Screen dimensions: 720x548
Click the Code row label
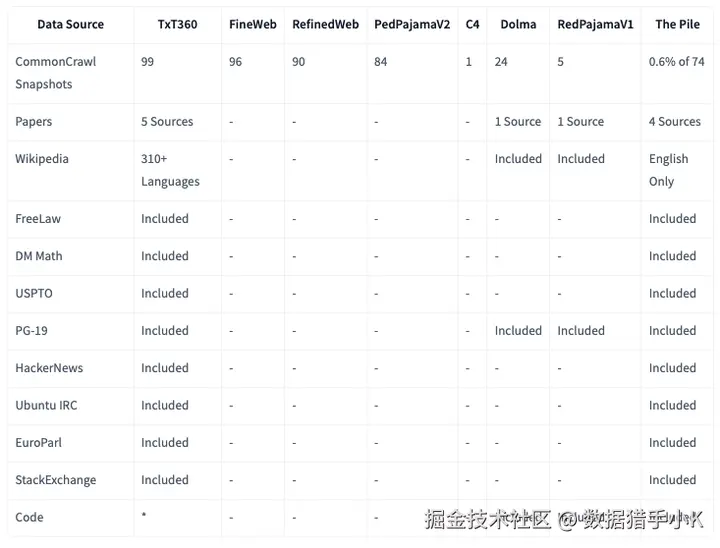[x=29, y=517]
